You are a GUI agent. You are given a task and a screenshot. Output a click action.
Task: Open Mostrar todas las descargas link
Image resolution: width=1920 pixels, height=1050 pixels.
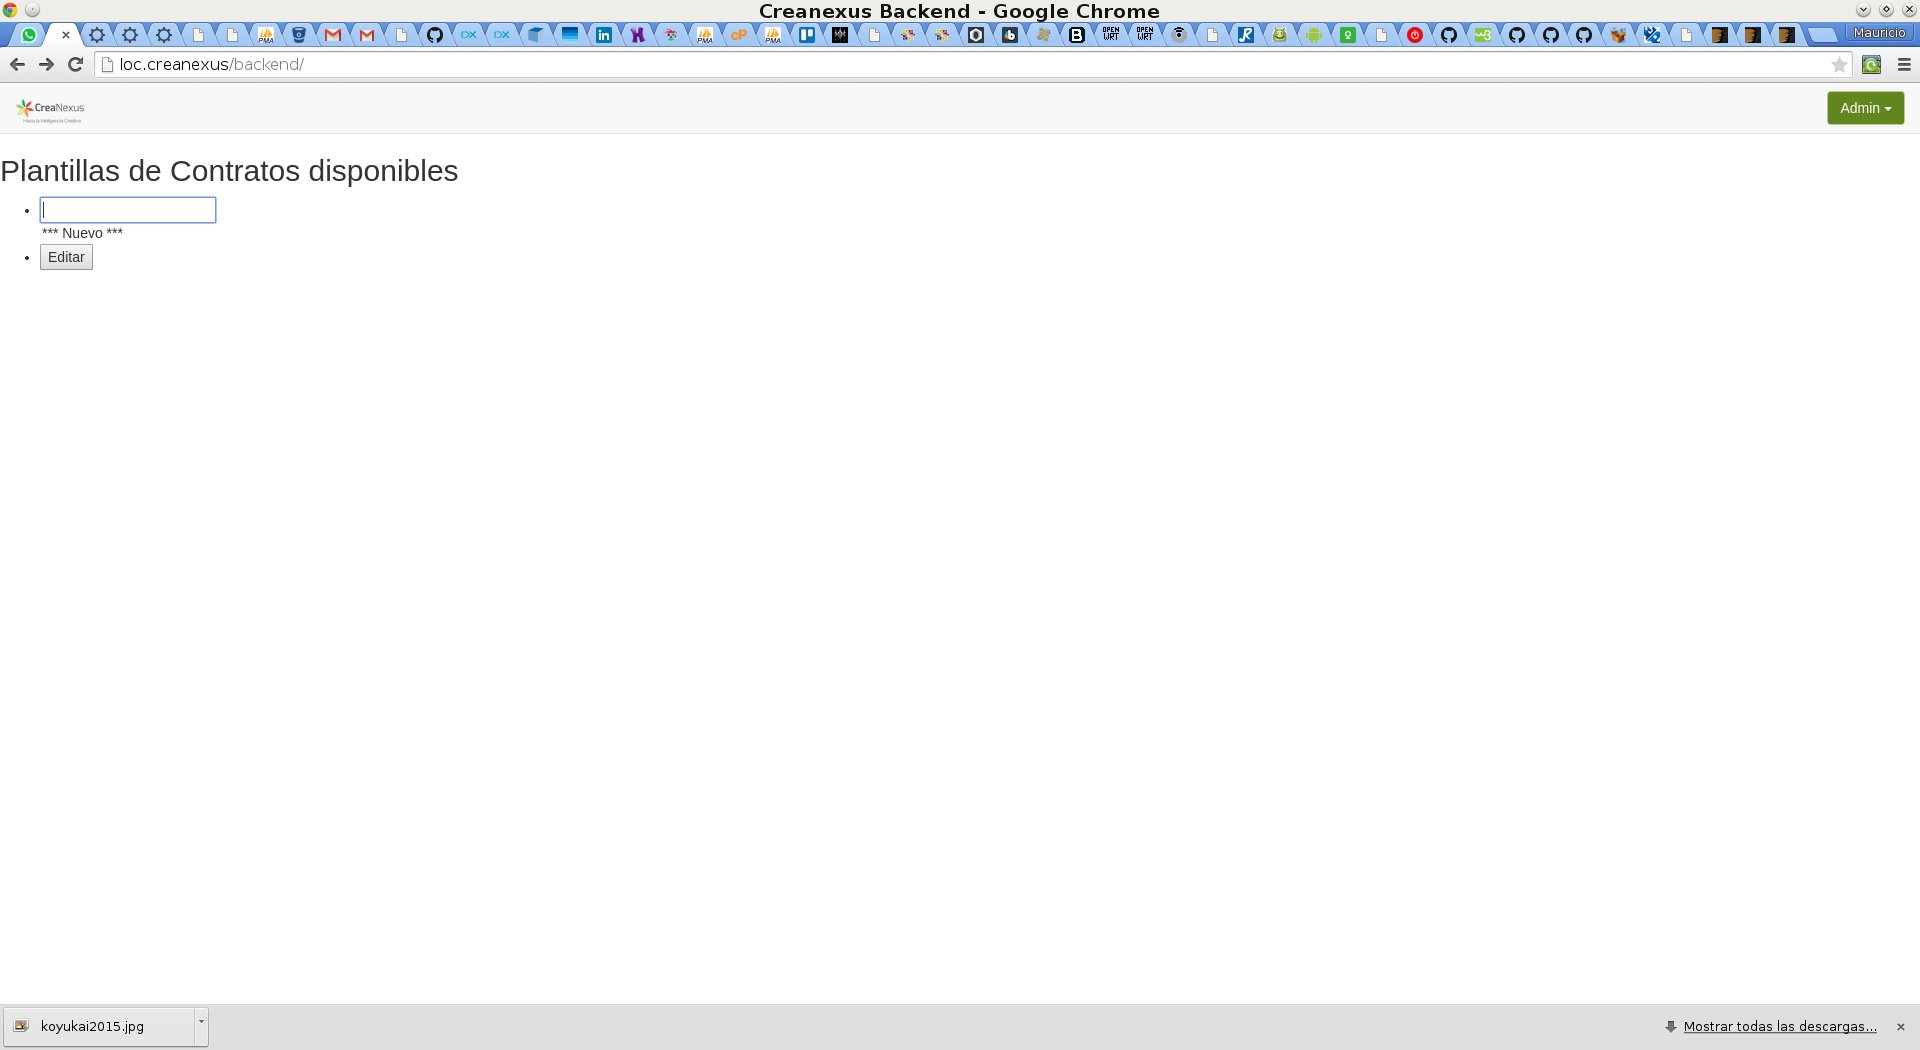[1780, 1027]
